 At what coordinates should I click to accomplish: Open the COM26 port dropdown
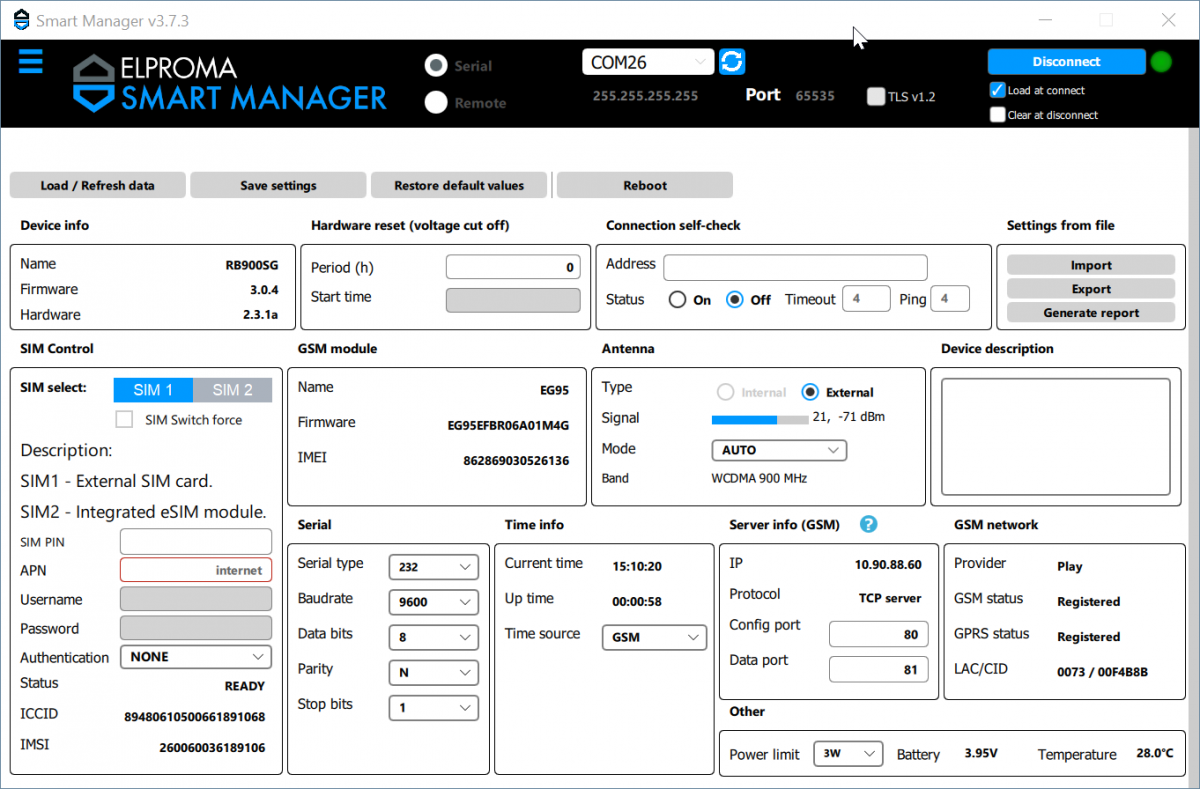[647, 61]
